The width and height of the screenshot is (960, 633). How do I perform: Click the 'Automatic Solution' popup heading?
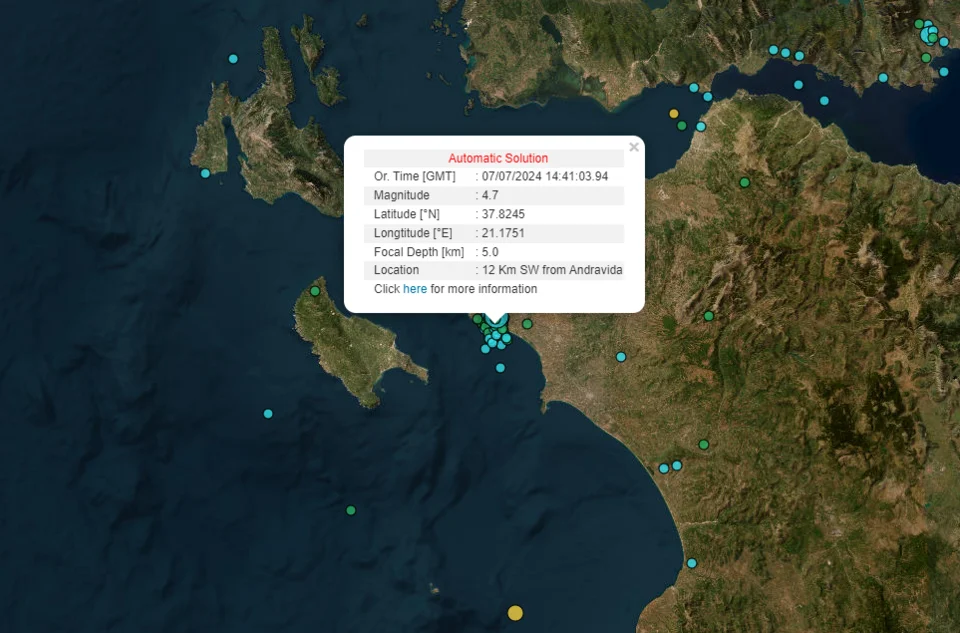pyautogui.click(x=497, y=158)
